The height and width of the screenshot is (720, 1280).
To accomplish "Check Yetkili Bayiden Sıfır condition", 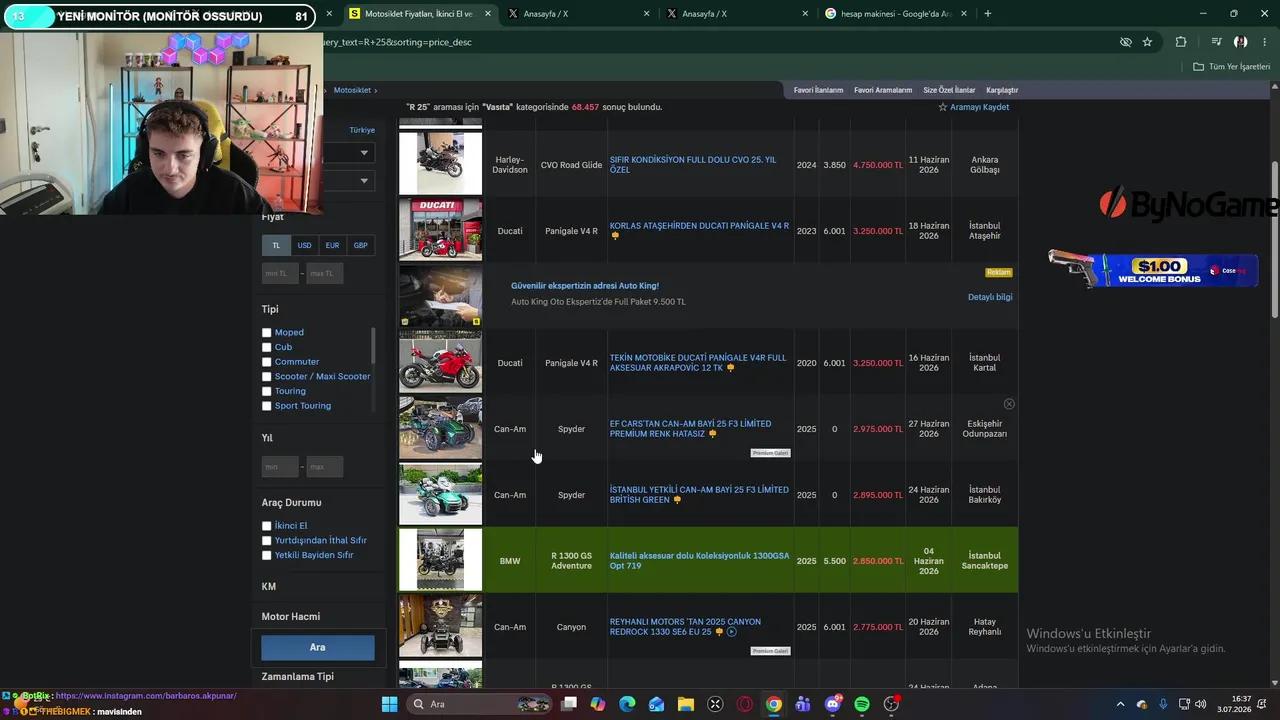I will coord(267,555).
